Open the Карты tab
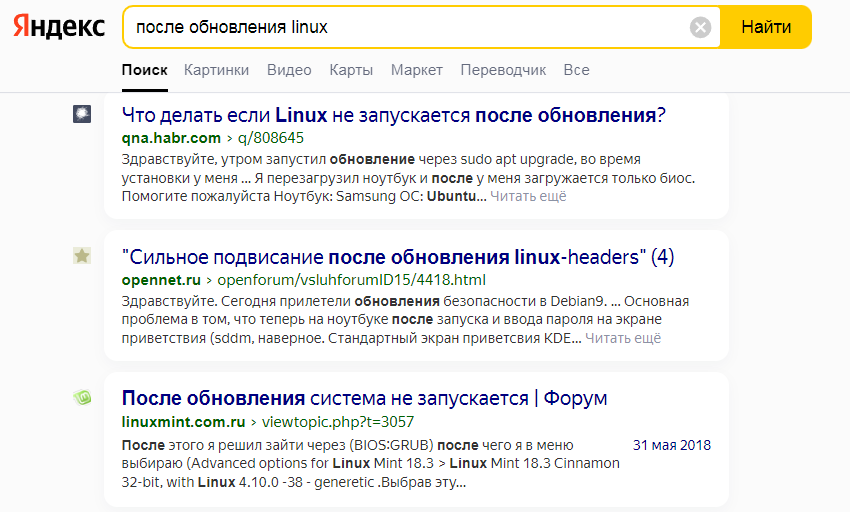Screen dimensions: 850x512 (351, 70)
